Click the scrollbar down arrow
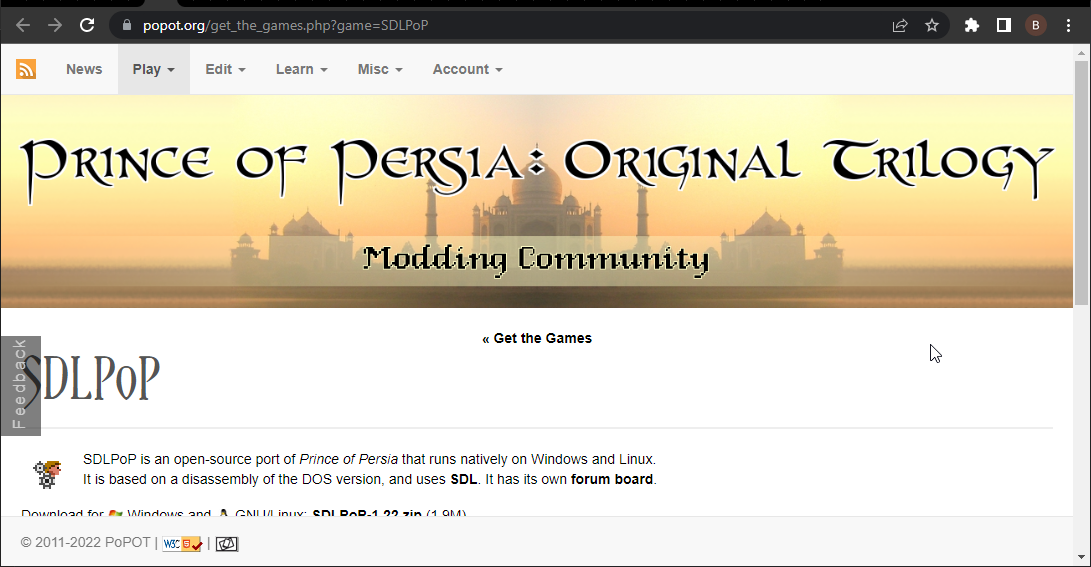Viewport: 1091px width, 567px height. pyautogui.click(x=1081, y=557)
